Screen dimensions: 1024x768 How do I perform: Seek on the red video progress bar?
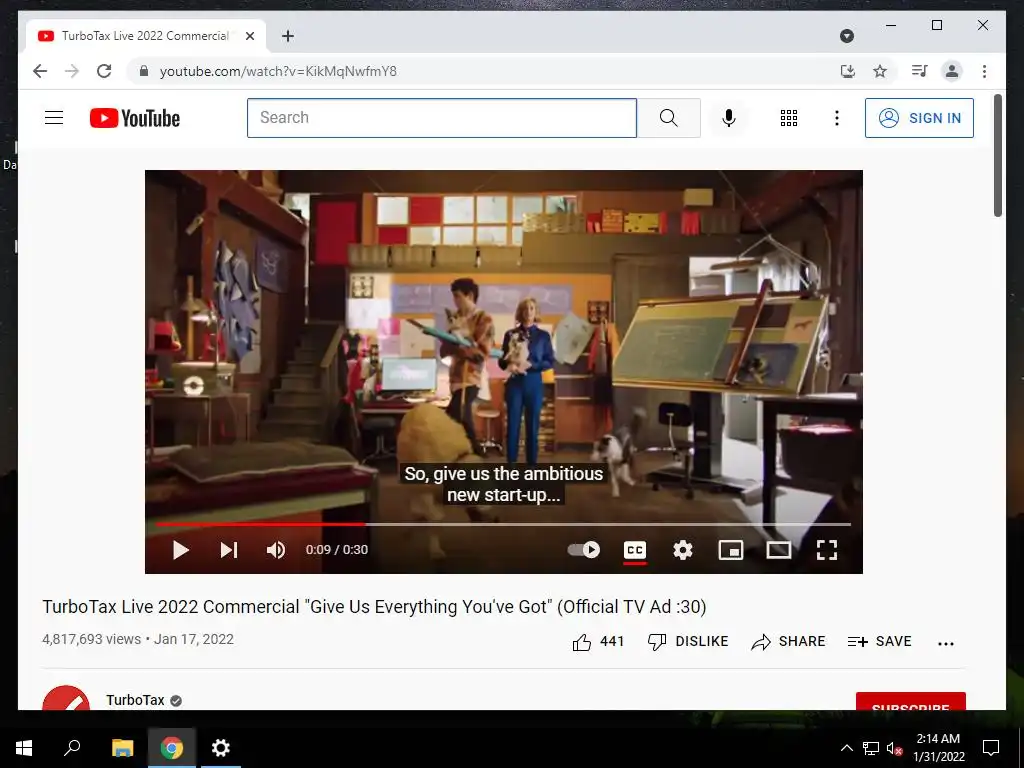click(x=503, y=524)
